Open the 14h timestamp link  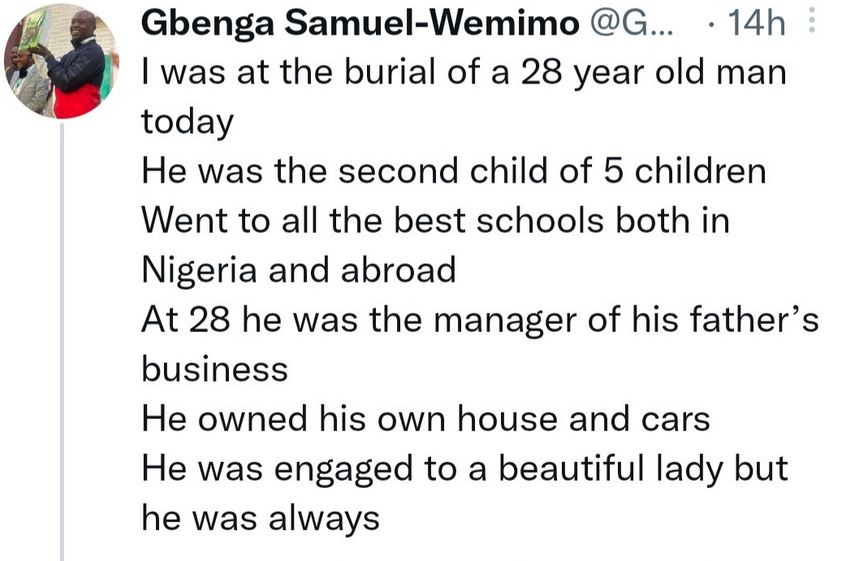click(x=756, y=23)
